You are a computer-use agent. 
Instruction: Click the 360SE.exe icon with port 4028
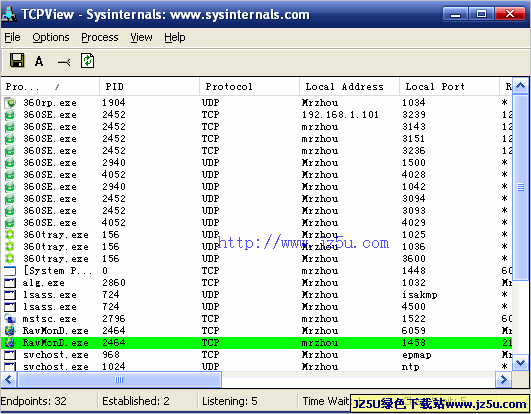[10, 175]
